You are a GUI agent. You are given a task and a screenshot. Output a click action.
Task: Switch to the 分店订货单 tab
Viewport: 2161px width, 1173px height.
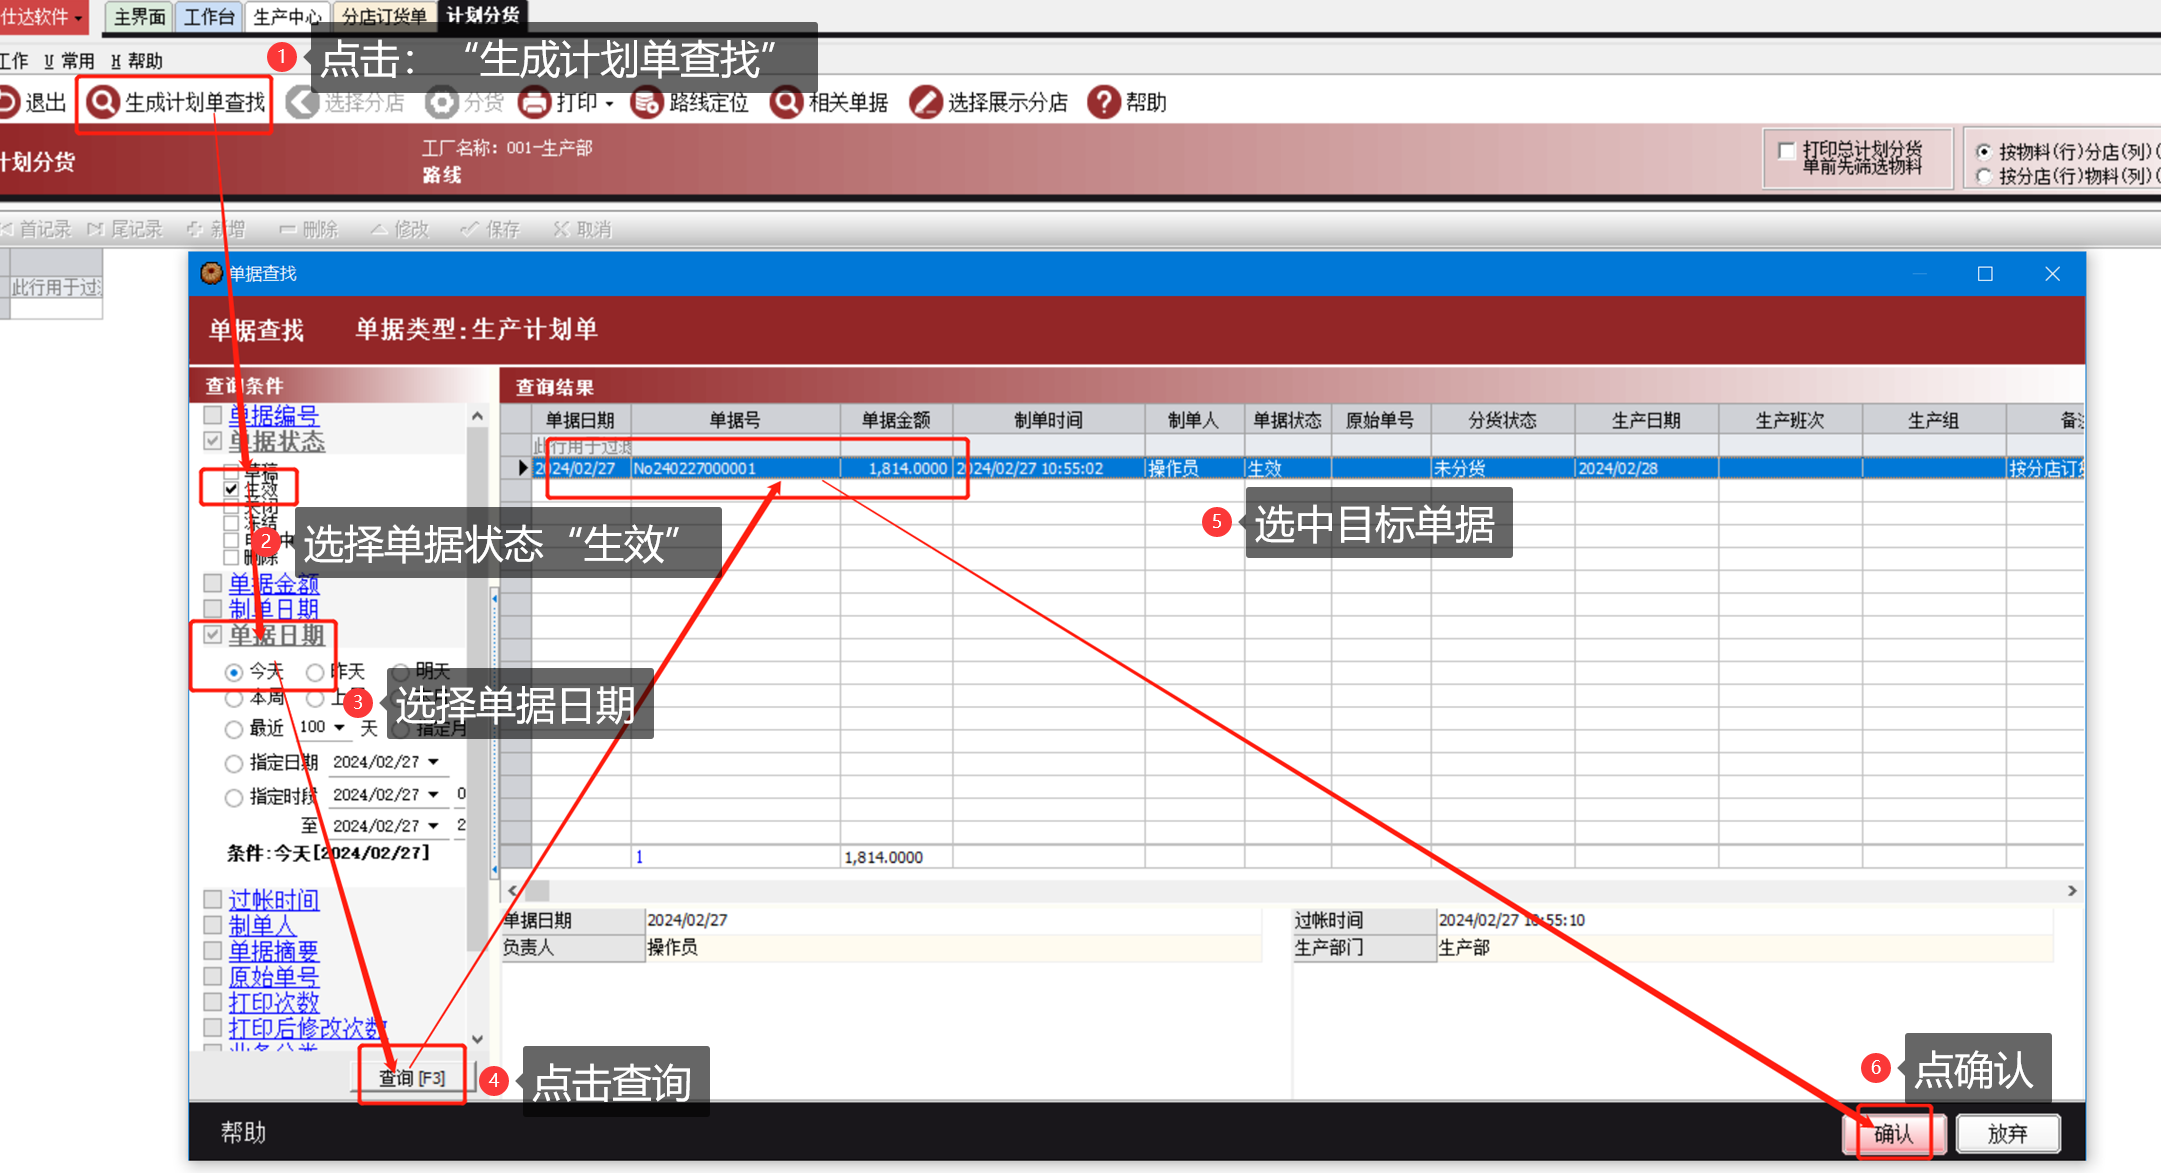click(384, 16)
